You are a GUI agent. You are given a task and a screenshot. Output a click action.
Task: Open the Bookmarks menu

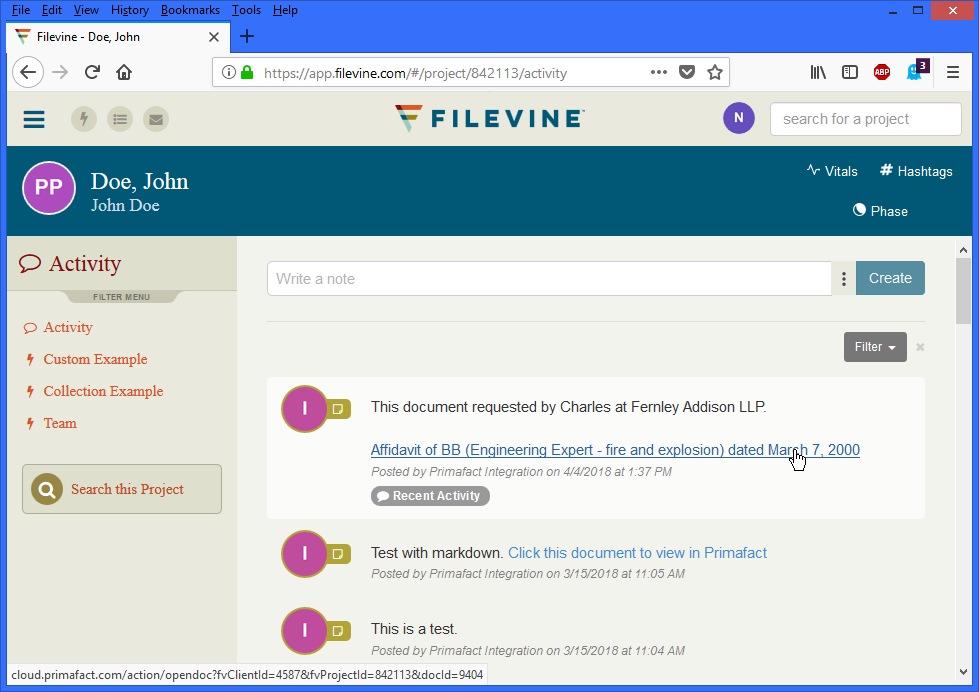(x=190, y=10)
